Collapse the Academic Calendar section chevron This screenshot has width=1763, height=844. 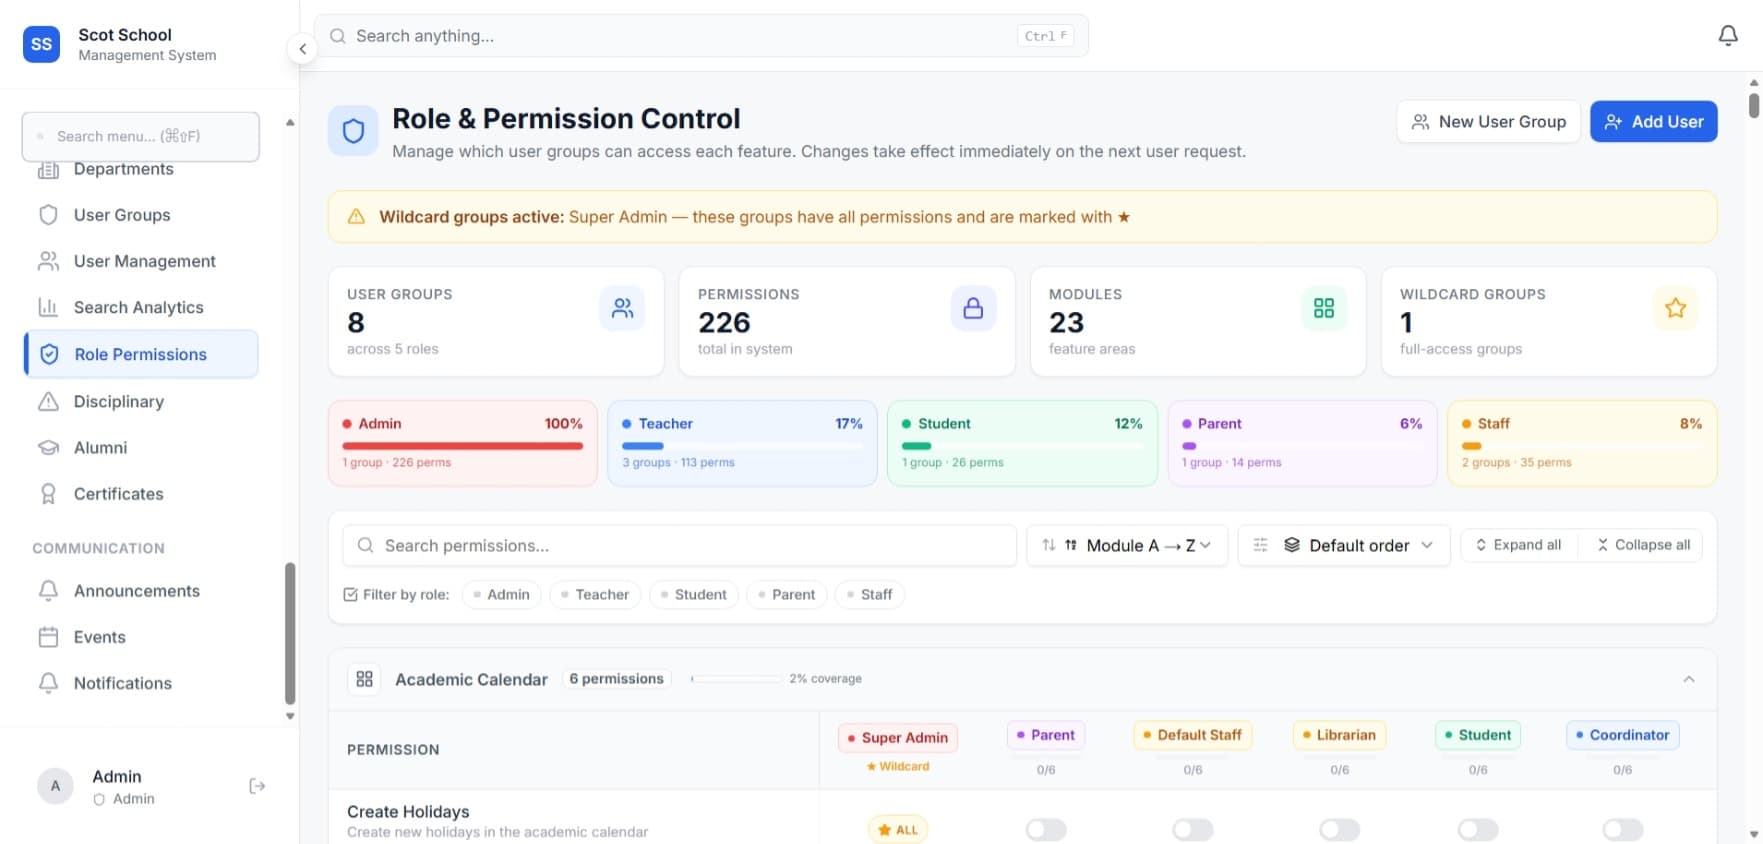(x=1689, y=679)
